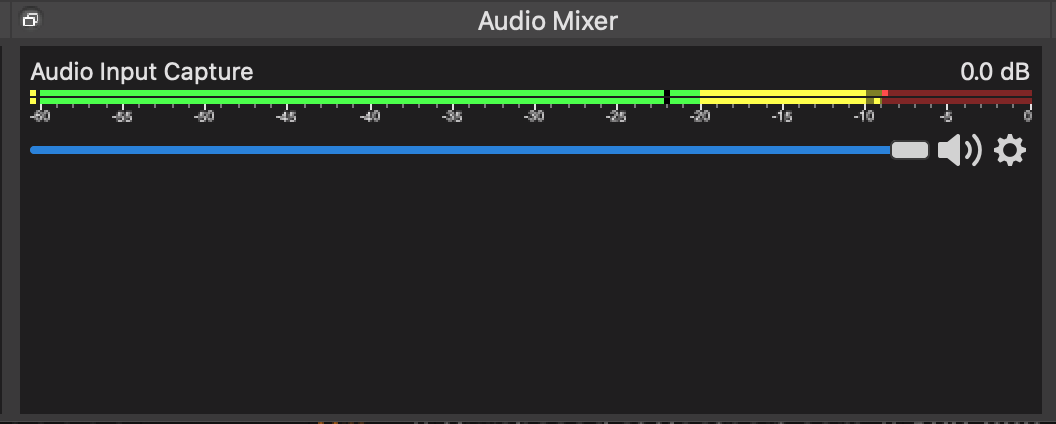Click the -35 tick label on meter scale
This screenshot has width=1056, height=424.
pos(452,117)
